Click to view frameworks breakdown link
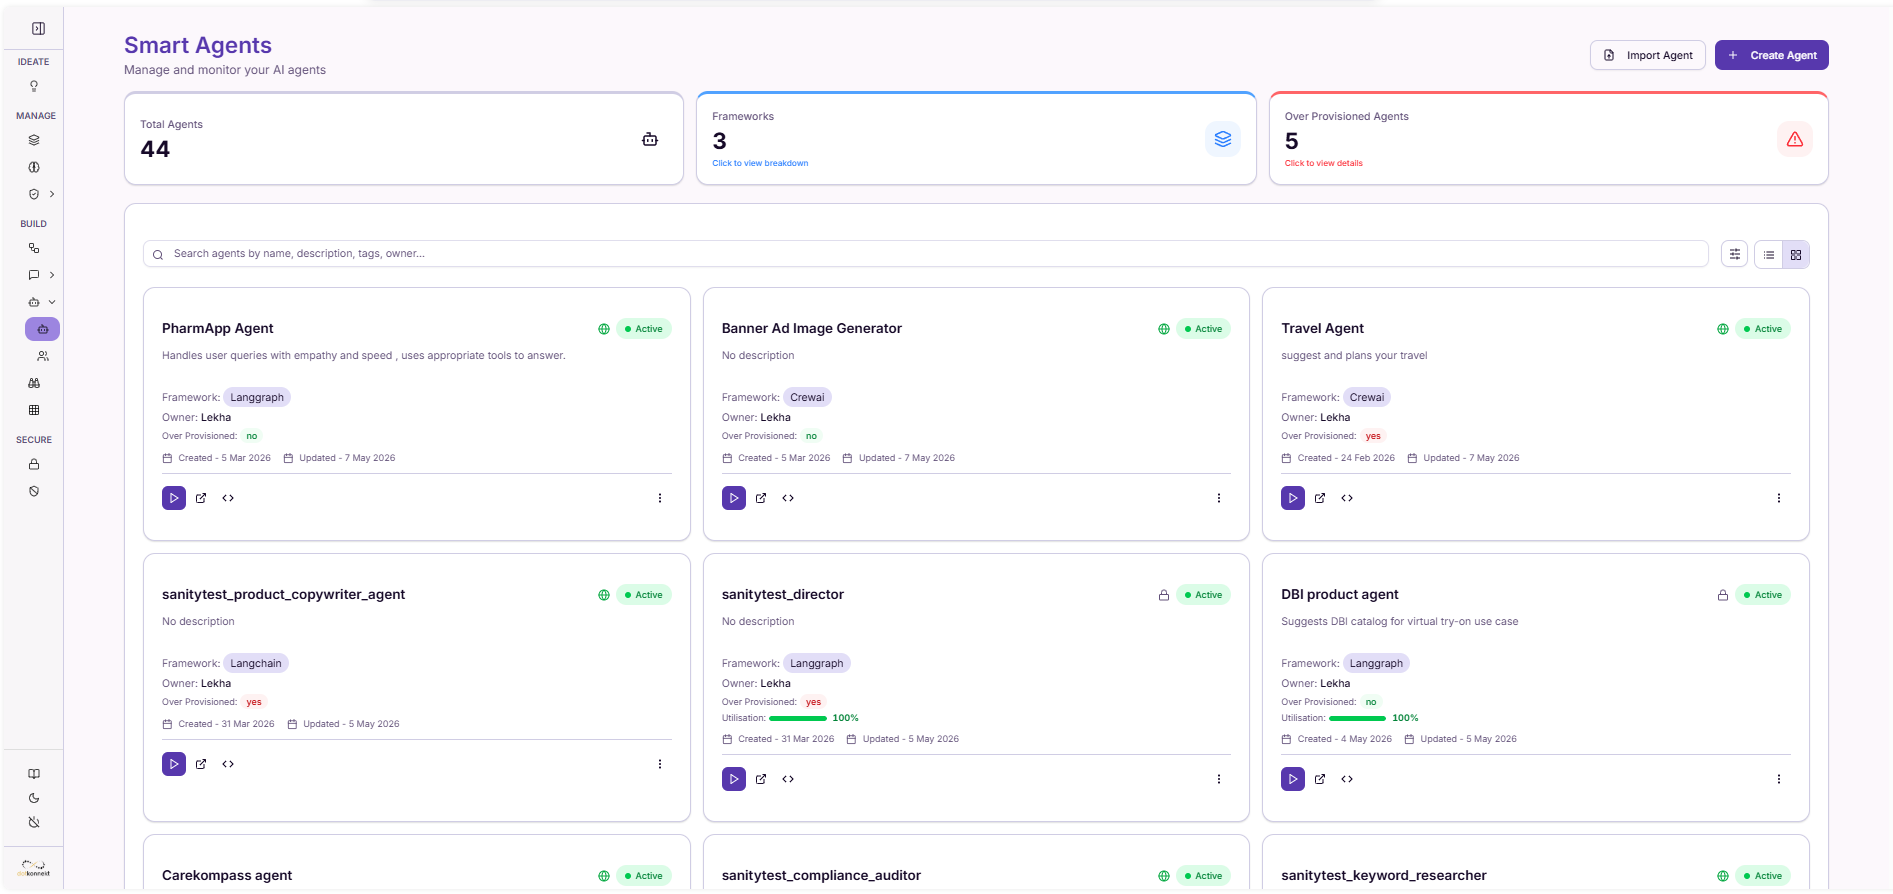The width and height of the screenshot is (1893, 894). coord(760,163)
